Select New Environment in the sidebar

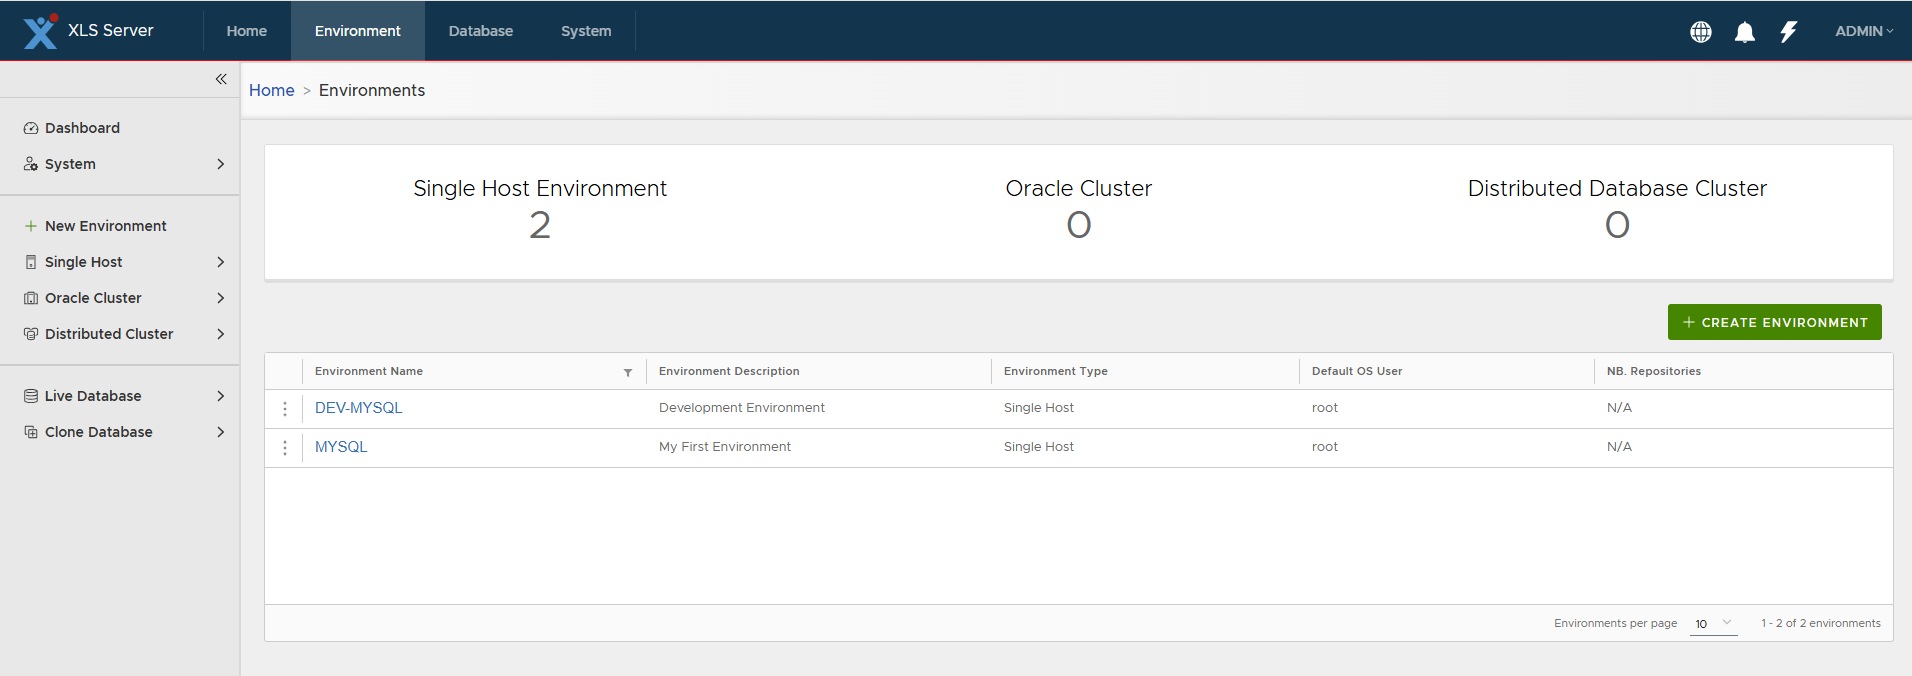(x=106, y=226)
